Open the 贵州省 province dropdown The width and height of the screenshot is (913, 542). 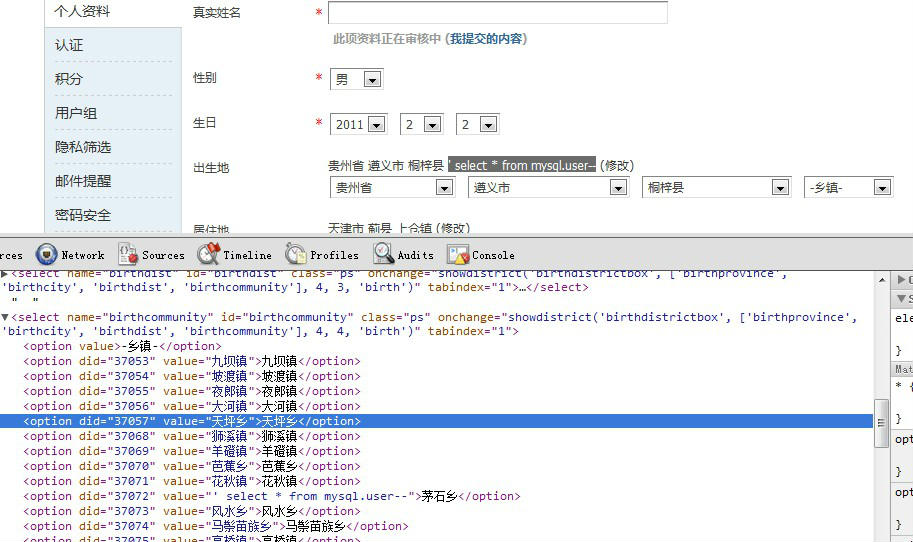pyautogui.click(x=392, y=187)
